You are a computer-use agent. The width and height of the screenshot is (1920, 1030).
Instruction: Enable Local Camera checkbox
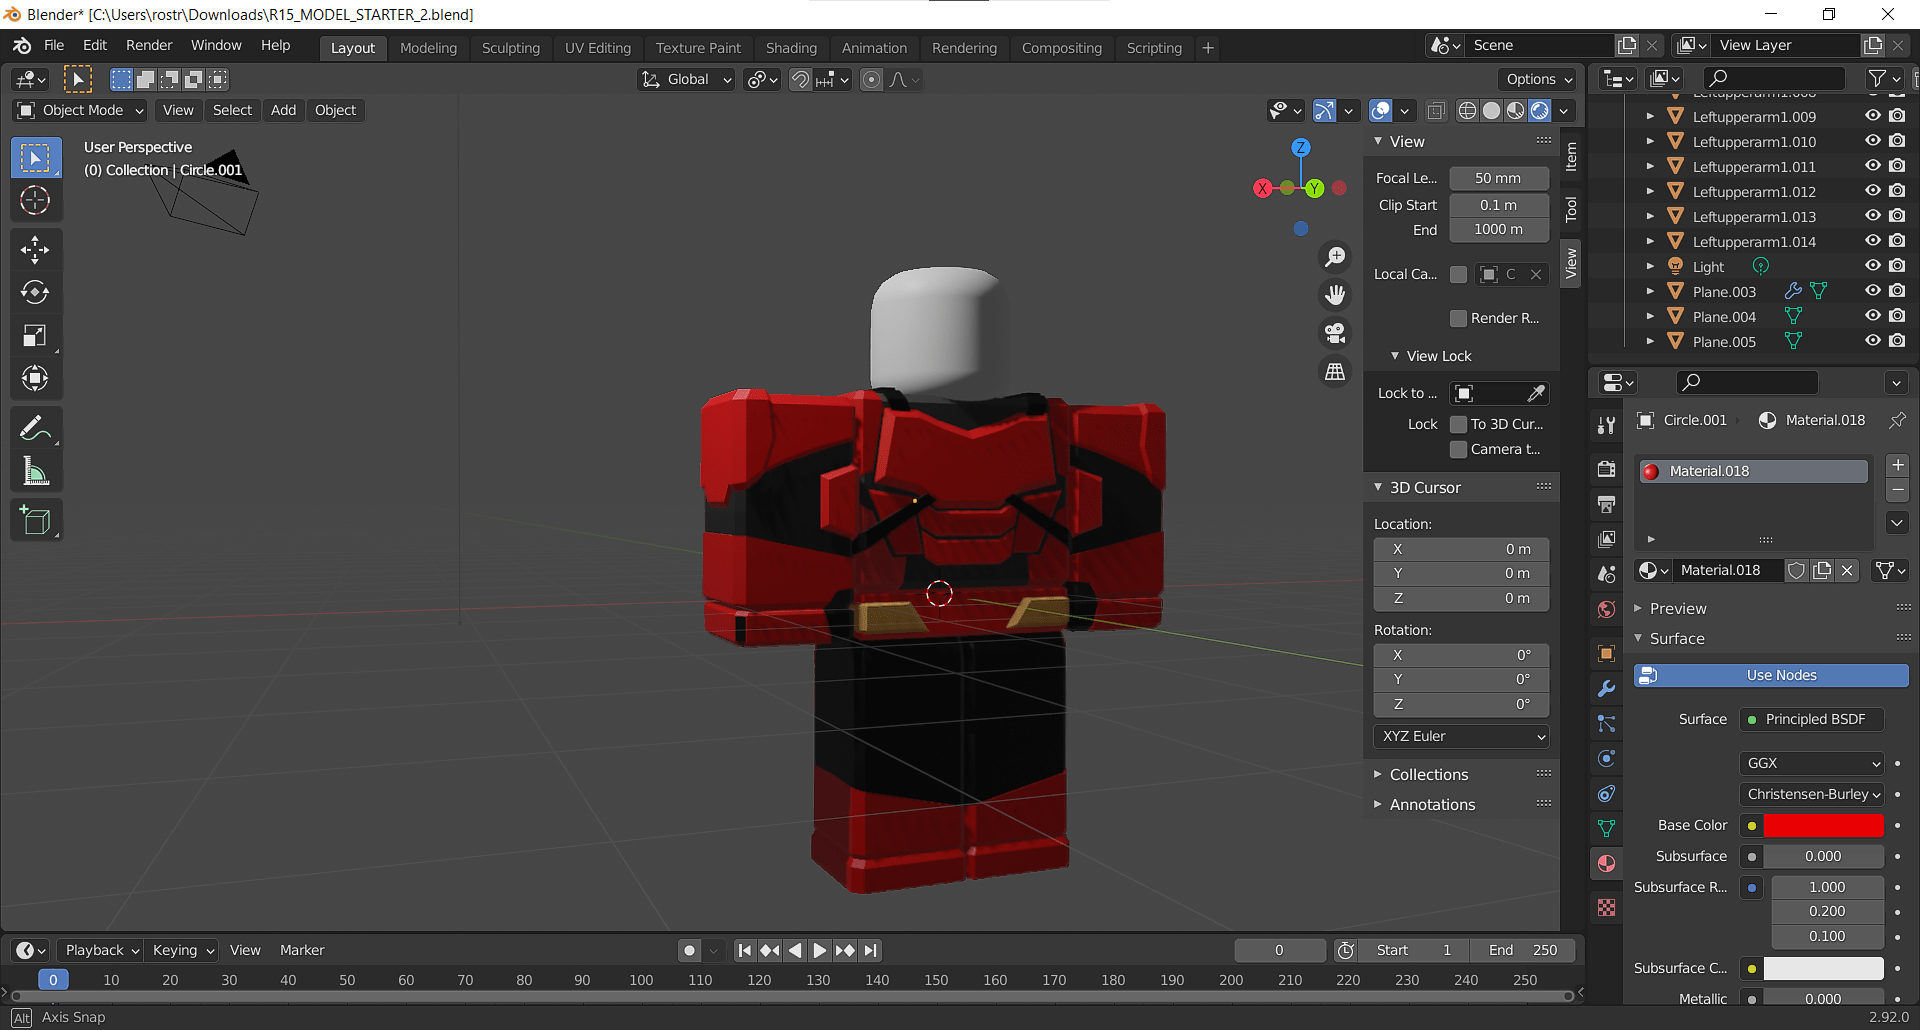[x=1459, y=274]
